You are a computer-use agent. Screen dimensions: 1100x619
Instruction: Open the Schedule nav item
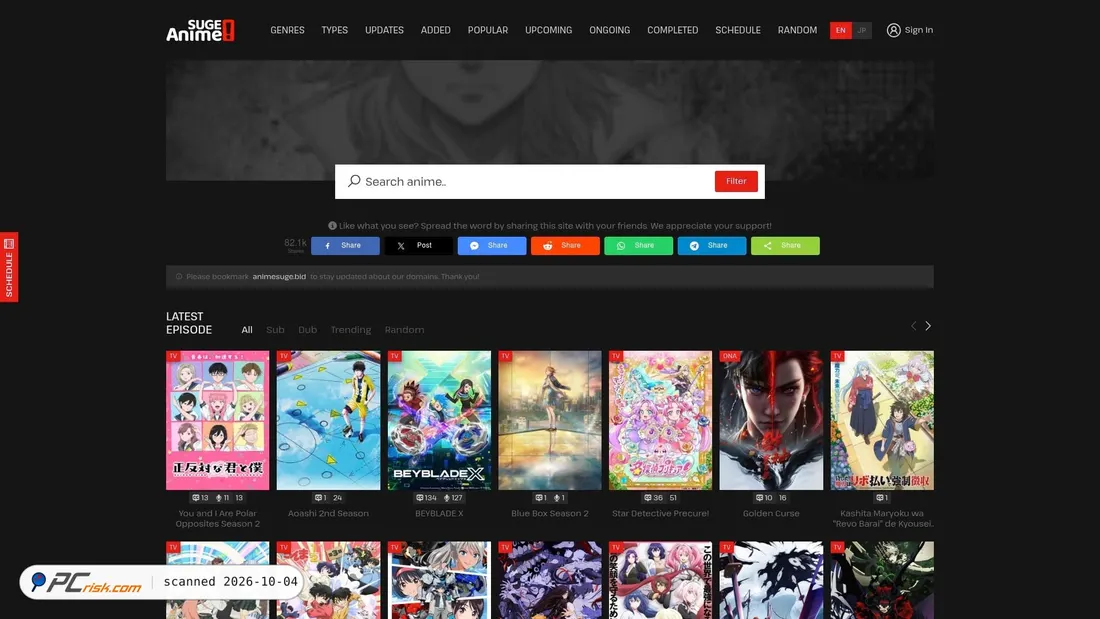pyautogui.click(x=738, y=30)
